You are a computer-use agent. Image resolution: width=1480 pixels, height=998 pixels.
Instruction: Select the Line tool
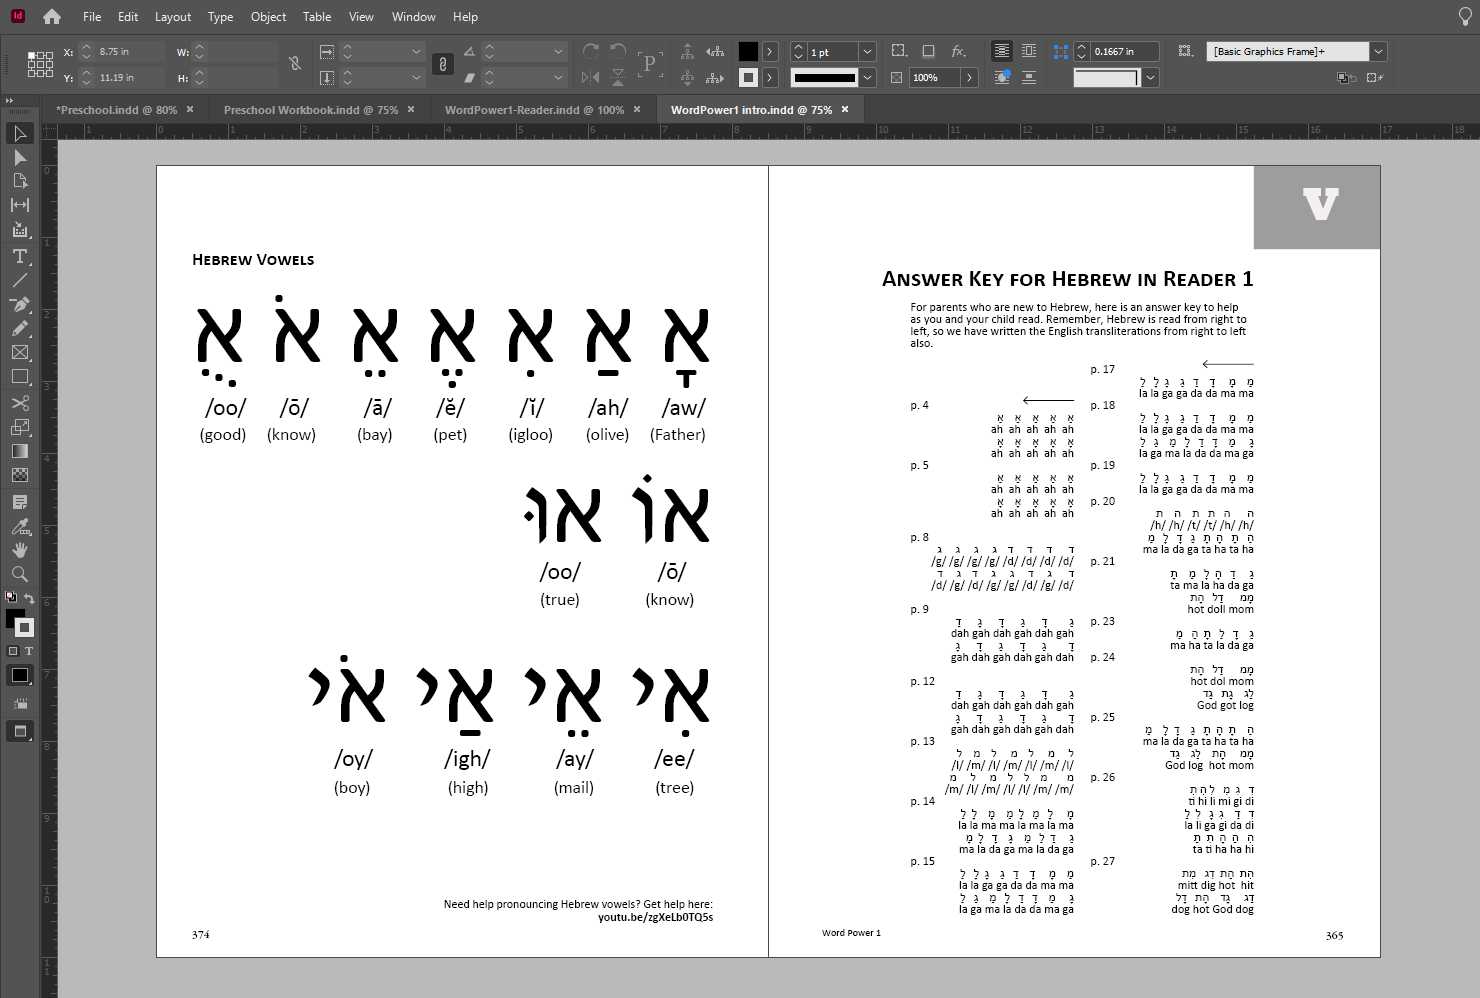tap(20, 280)
